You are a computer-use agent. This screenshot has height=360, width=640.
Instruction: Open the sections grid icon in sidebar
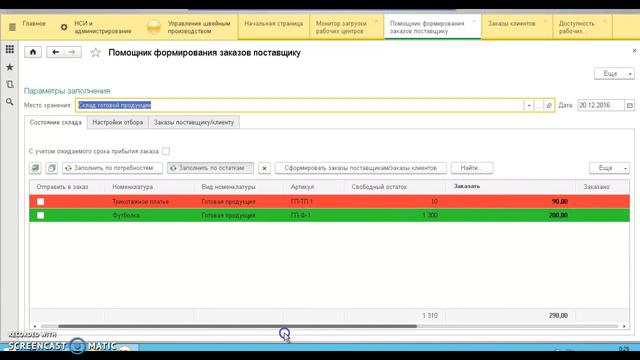pyautogui.click(x=9, y=49)
